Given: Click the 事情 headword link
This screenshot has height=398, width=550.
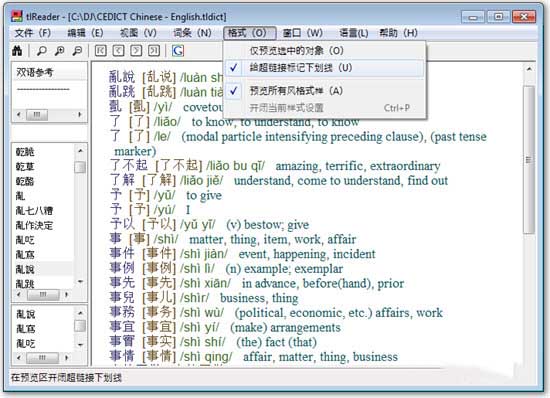Looking at the screenshot, I should pyautogui.click(x=122, y=356).
